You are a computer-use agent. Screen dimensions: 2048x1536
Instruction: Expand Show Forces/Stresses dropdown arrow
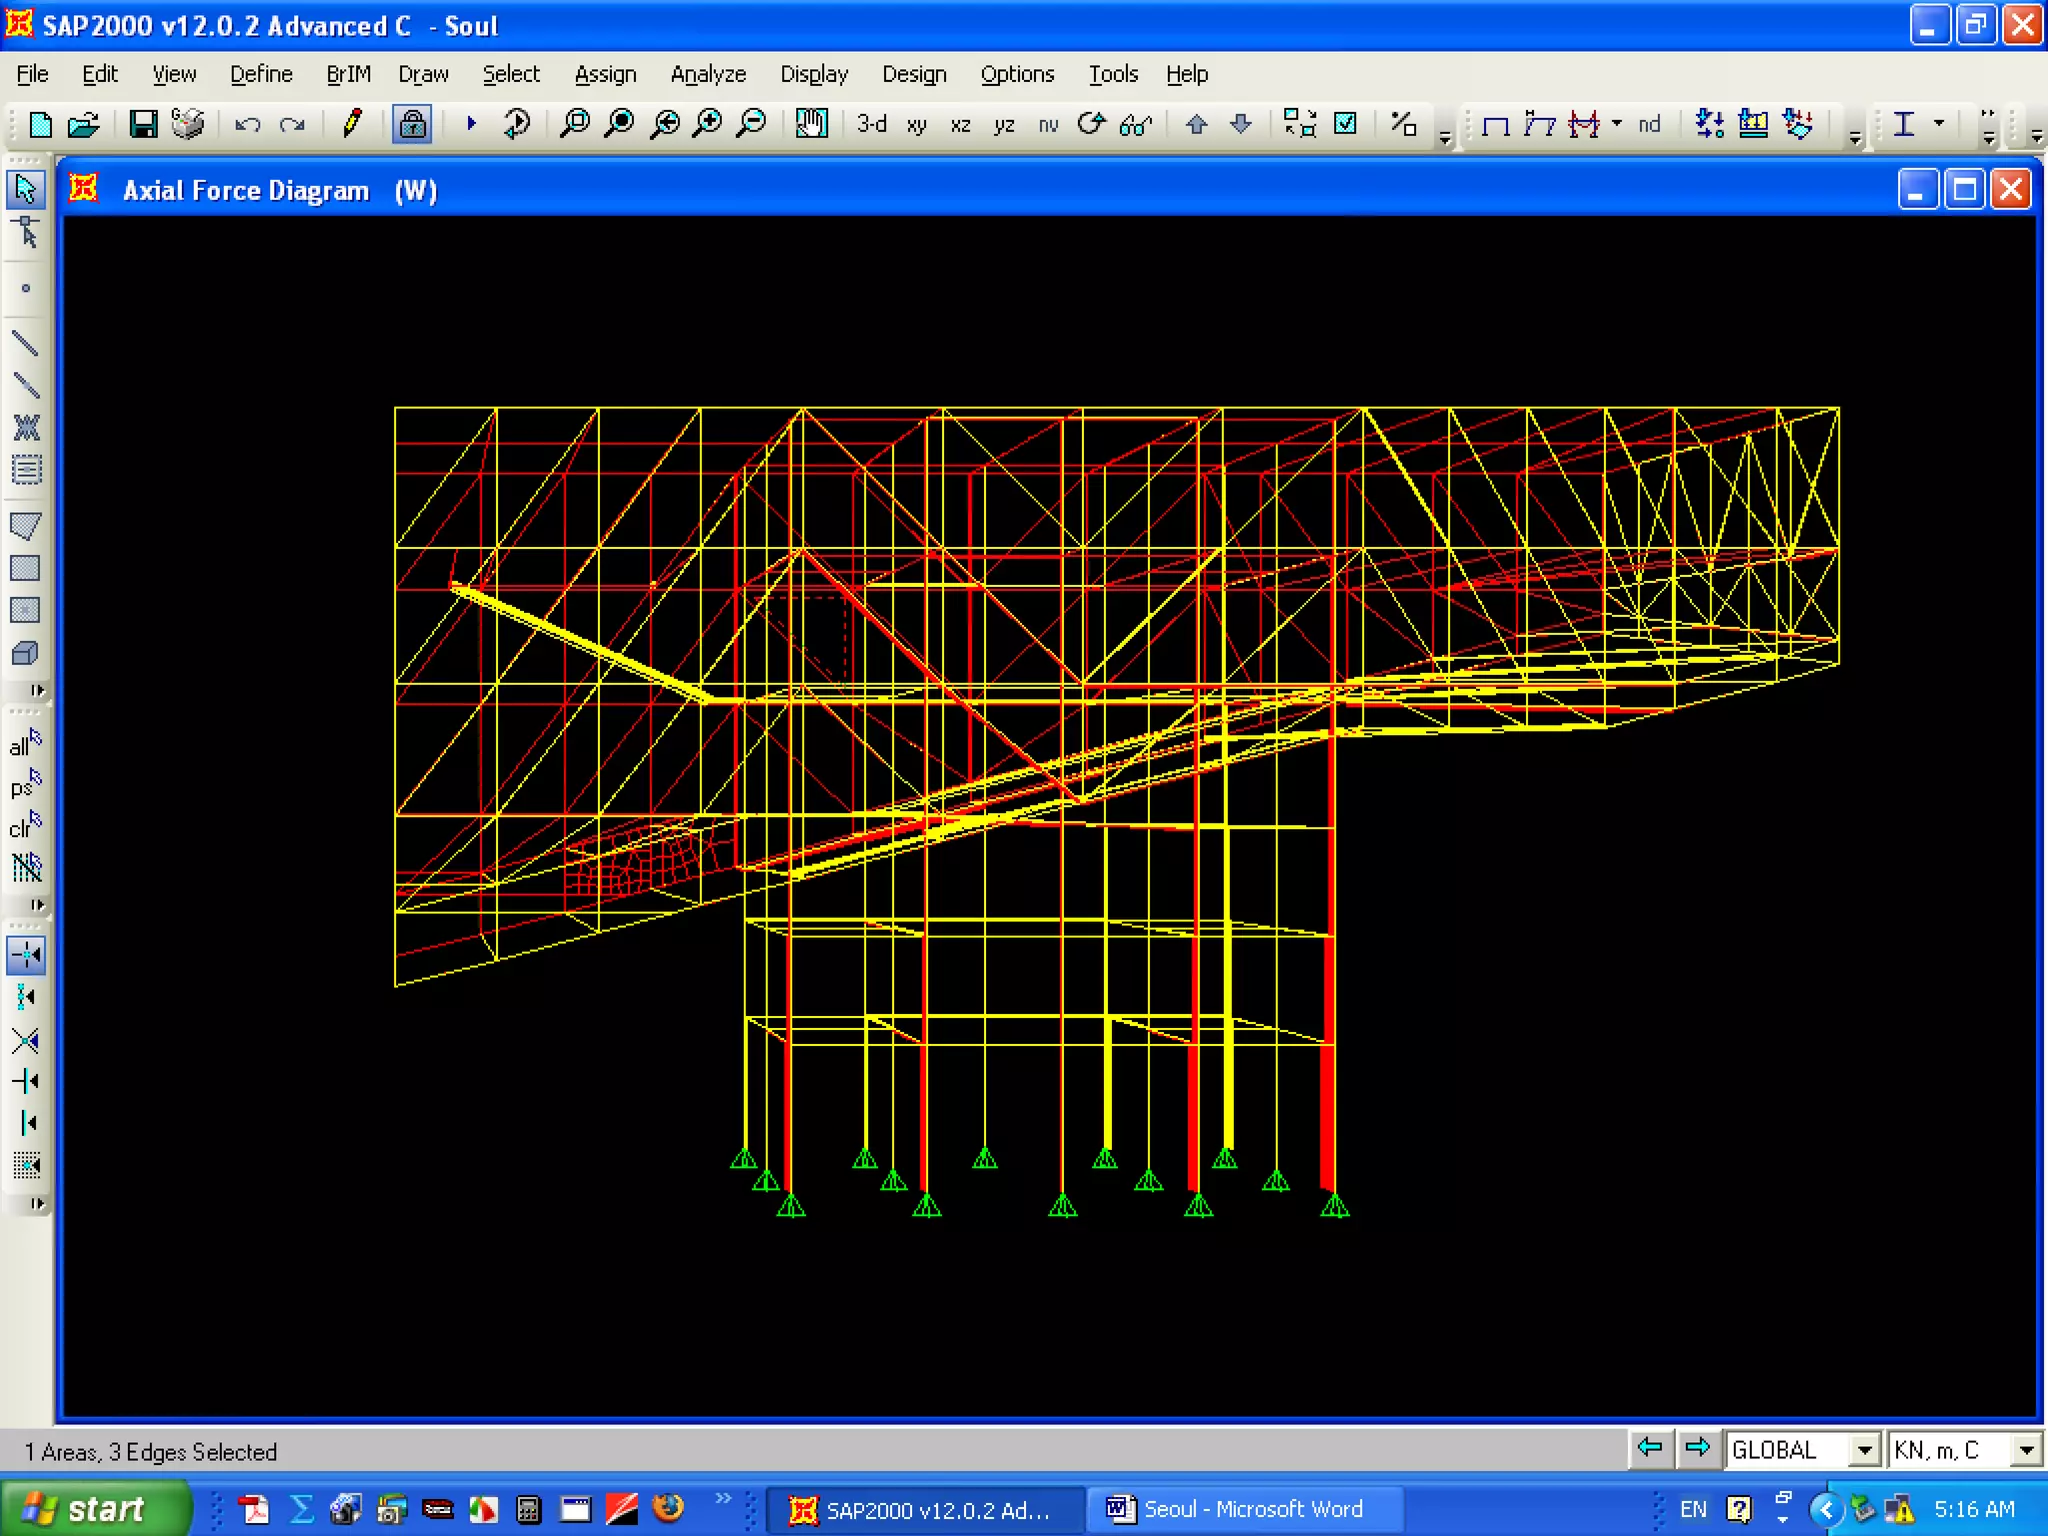[1617, 124]
